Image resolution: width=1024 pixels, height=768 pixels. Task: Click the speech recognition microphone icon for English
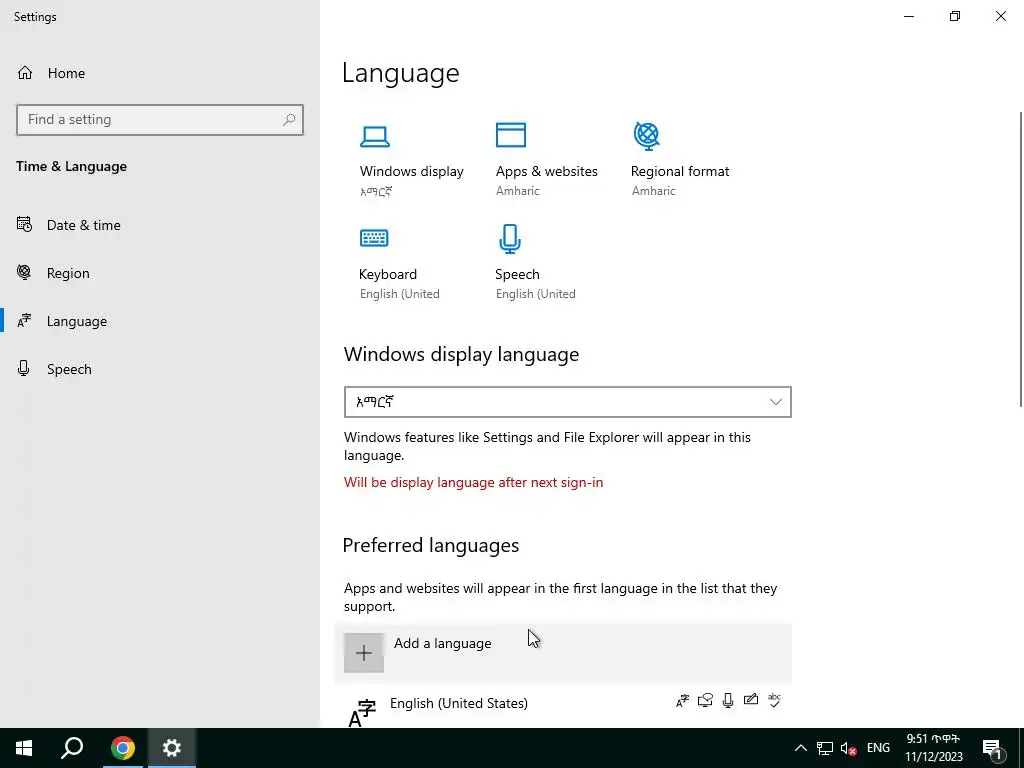point(728,701)
